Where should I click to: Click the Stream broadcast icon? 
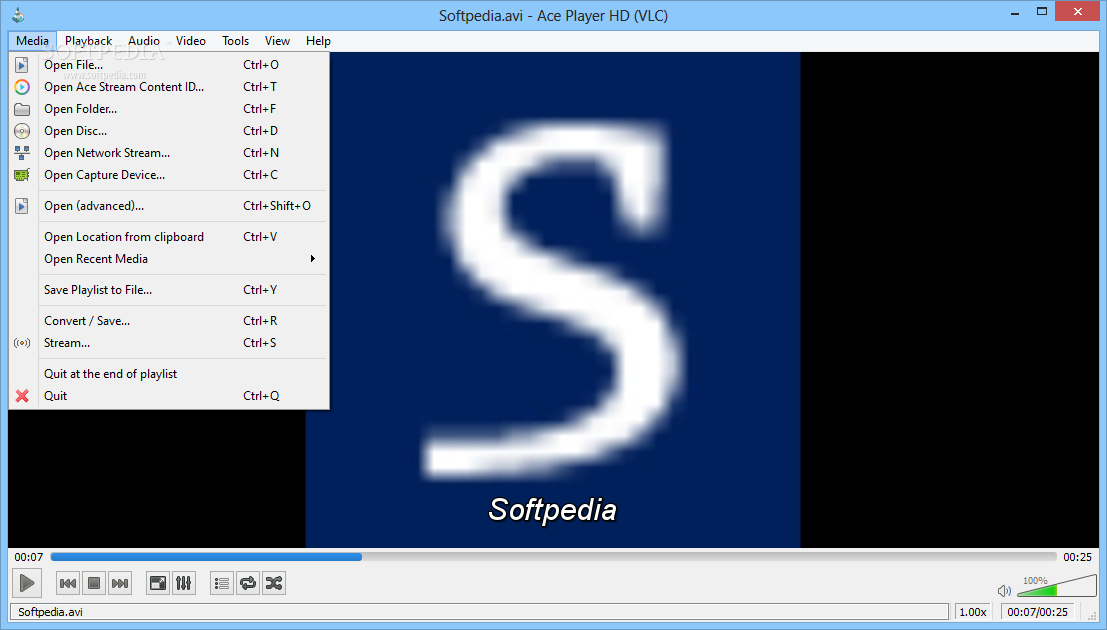click(x=22, y=343)
